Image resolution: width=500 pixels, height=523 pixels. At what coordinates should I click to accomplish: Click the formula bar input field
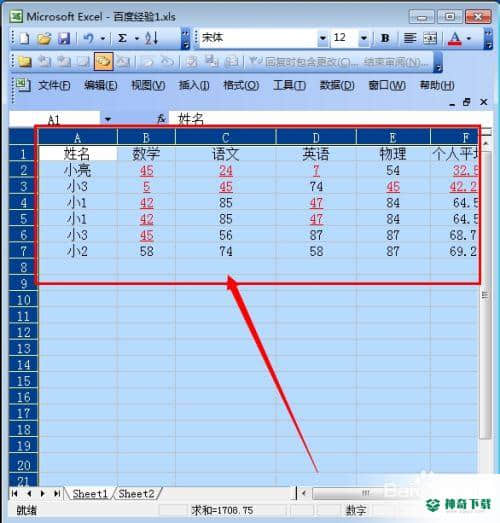330,119
